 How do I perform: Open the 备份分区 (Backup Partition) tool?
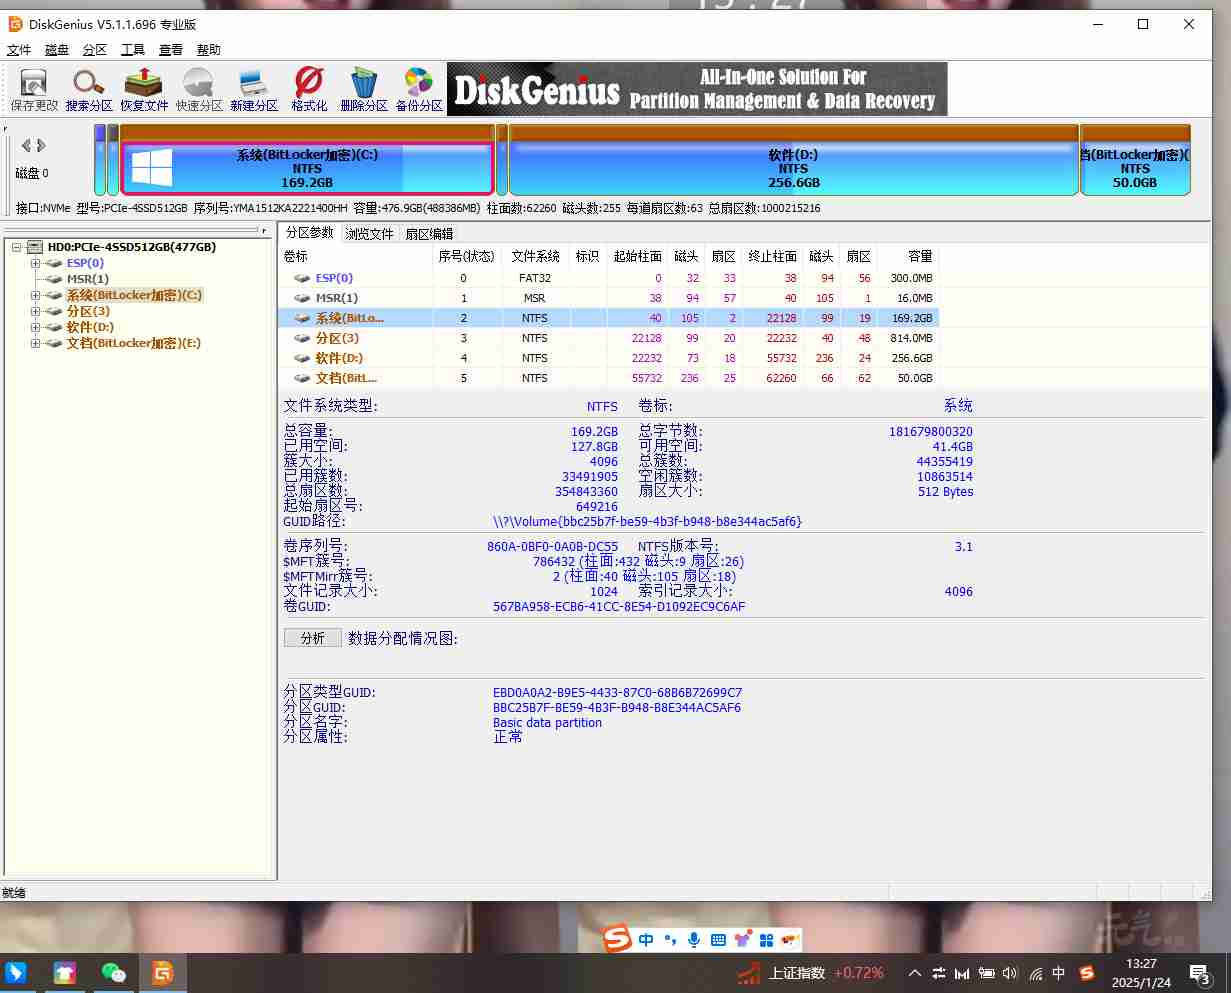click(418, 89)
